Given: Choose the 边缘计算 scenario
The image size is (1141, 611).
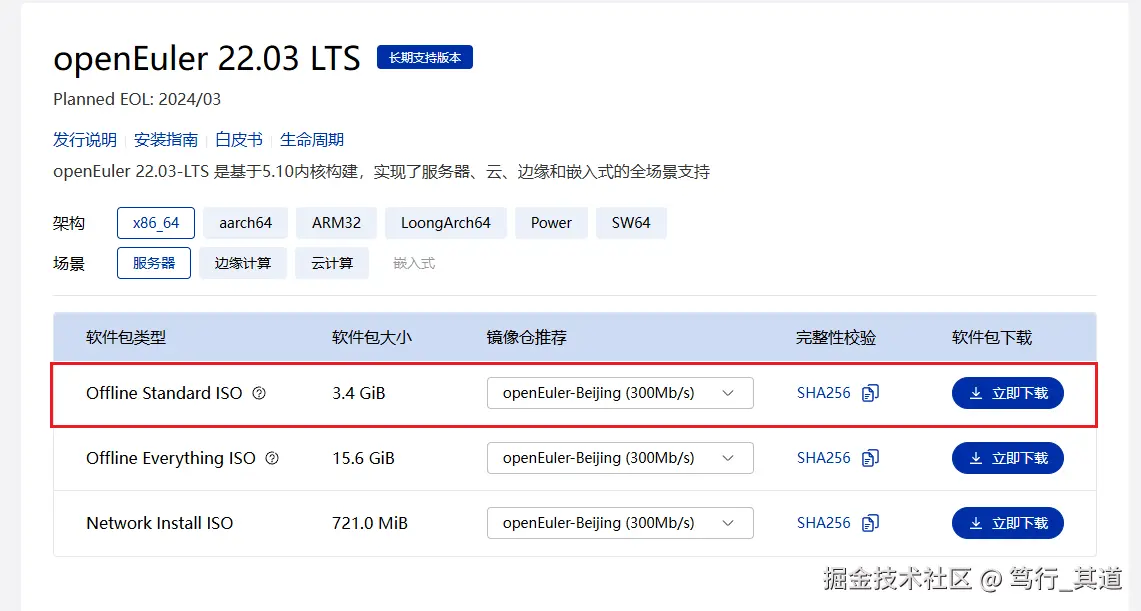Looking at the screenshot, I should click(x=242, y=263).
